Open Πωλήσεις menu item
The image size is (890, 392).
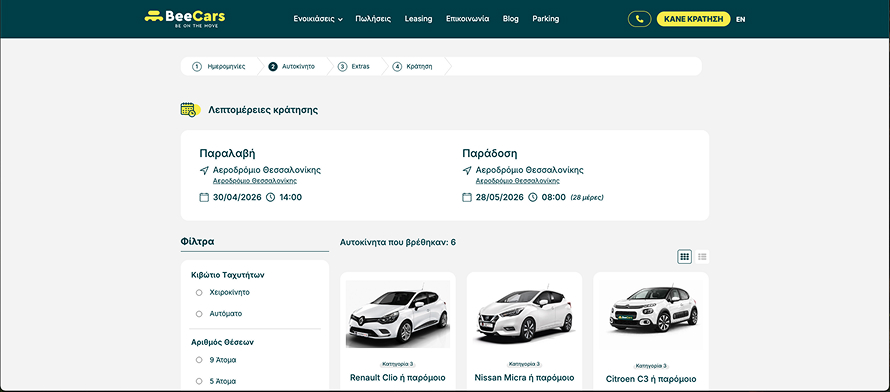[x=373, y=19]
